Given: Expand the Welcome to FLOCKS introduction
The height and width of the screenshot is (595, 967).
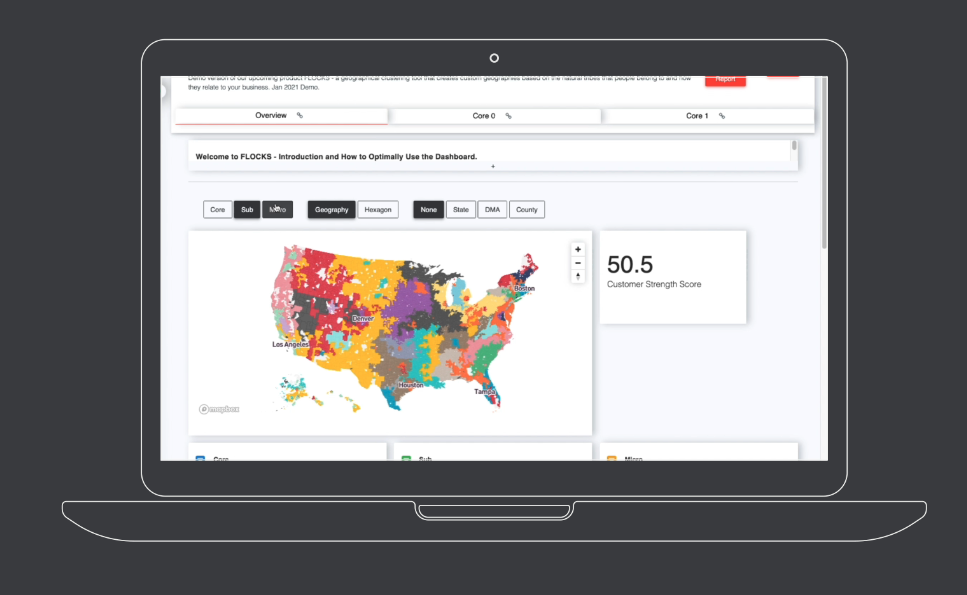Looking at the screenshot, I should pyautogui.click(x=493, y=166).
